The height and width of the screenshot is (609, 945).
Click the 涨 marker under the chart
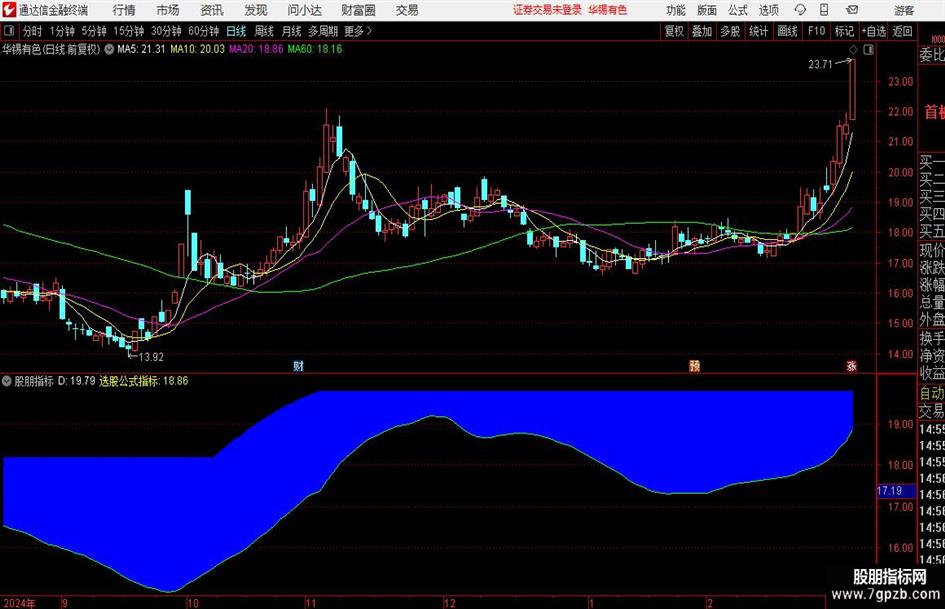pos(852,365)
